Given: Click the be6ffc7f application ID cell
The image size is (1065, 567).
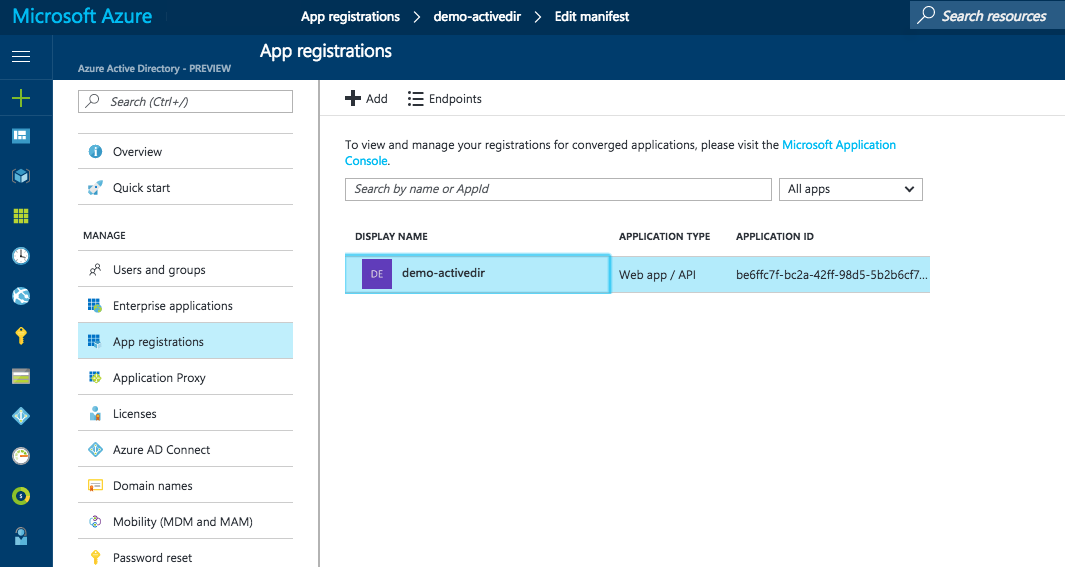Looking at the screenshot, I should click(831, 275).
